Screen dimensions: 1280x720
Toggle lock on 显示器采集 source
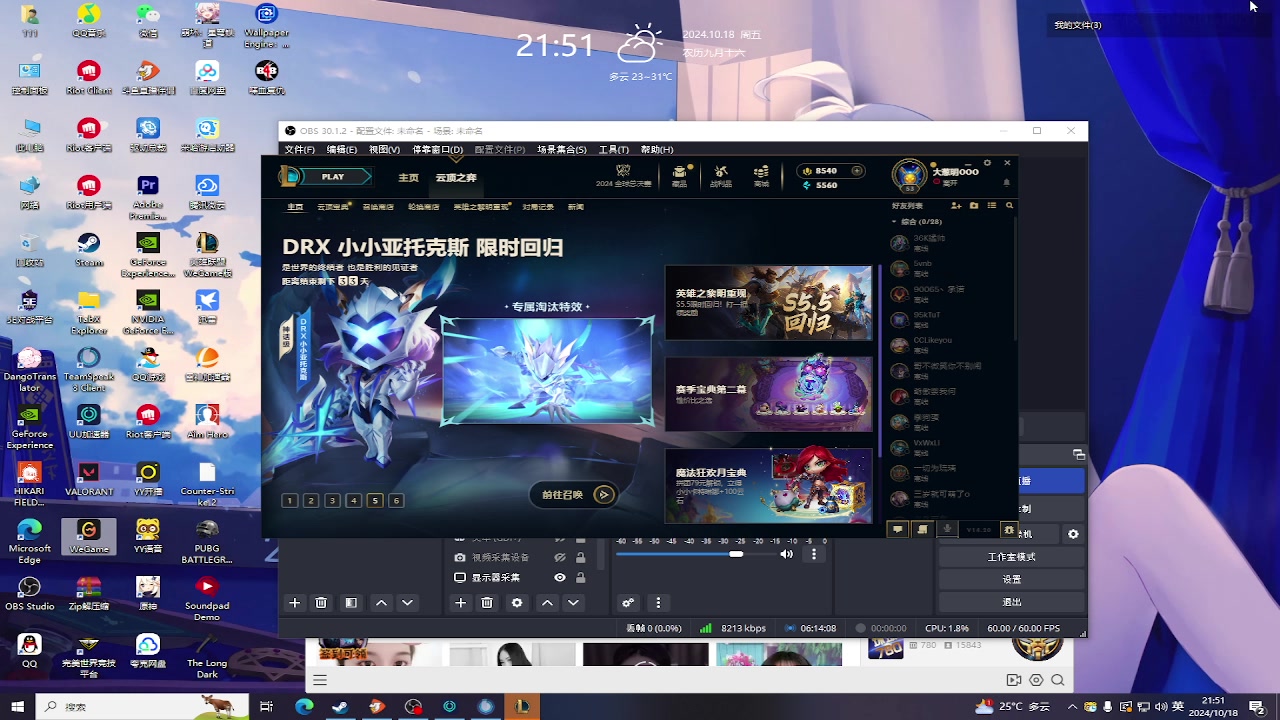(x=580, y=577)
